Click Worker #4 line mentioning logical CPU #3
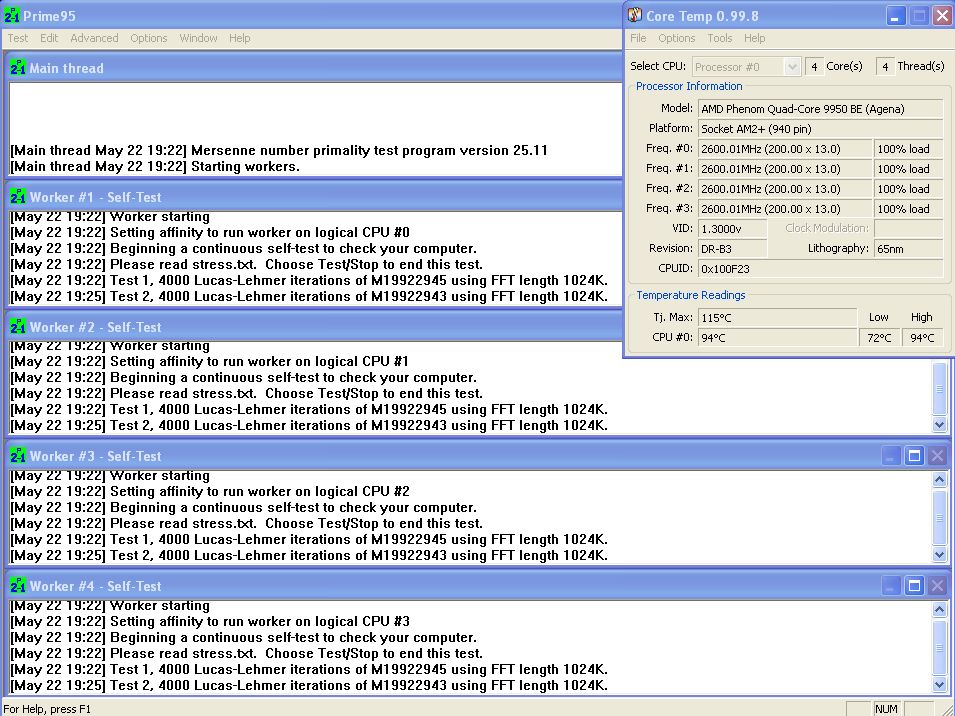The image size is (955, 716). point(210,622)
